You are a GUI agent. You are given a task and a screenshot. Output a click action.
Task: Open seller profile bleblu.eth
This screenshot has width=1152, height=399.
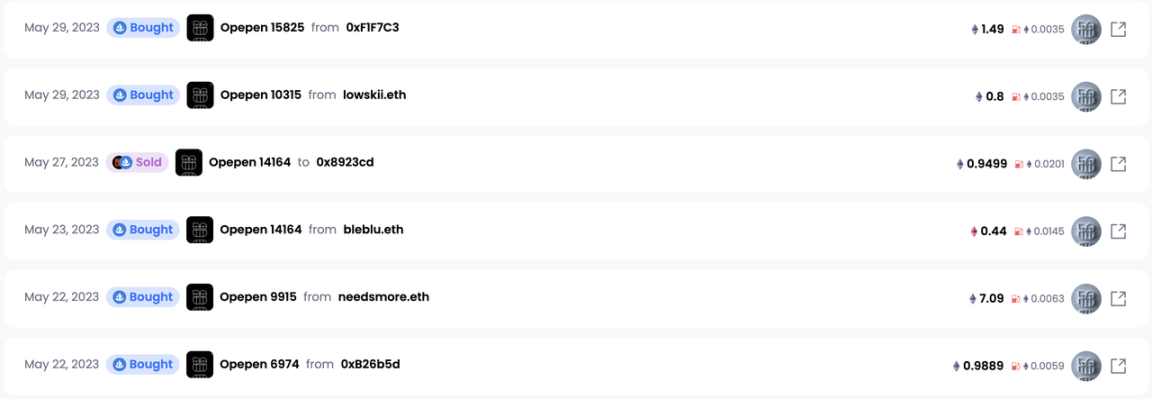pos(373,229)
